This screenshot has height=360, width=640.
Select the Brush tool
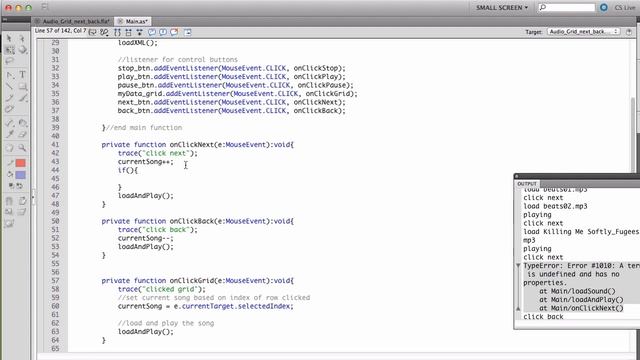pyautogui.click(x=22, y=98)
